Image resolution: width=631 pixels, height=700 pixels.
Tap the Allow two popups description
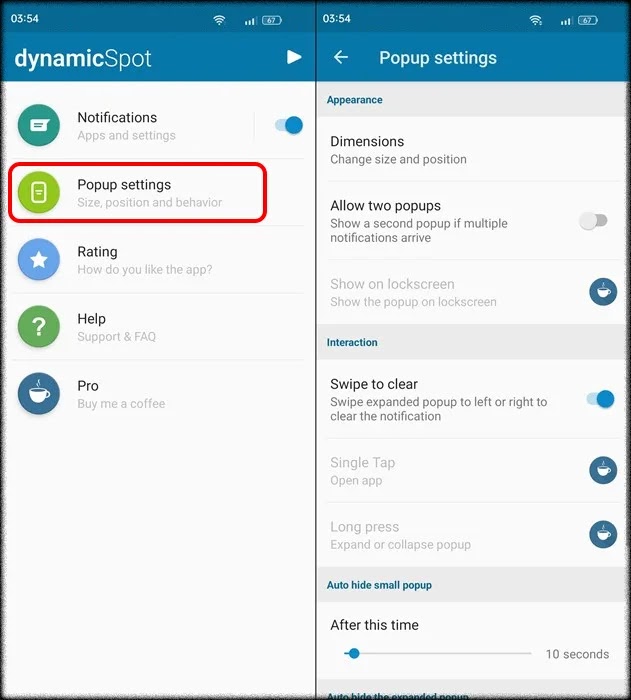419,230
